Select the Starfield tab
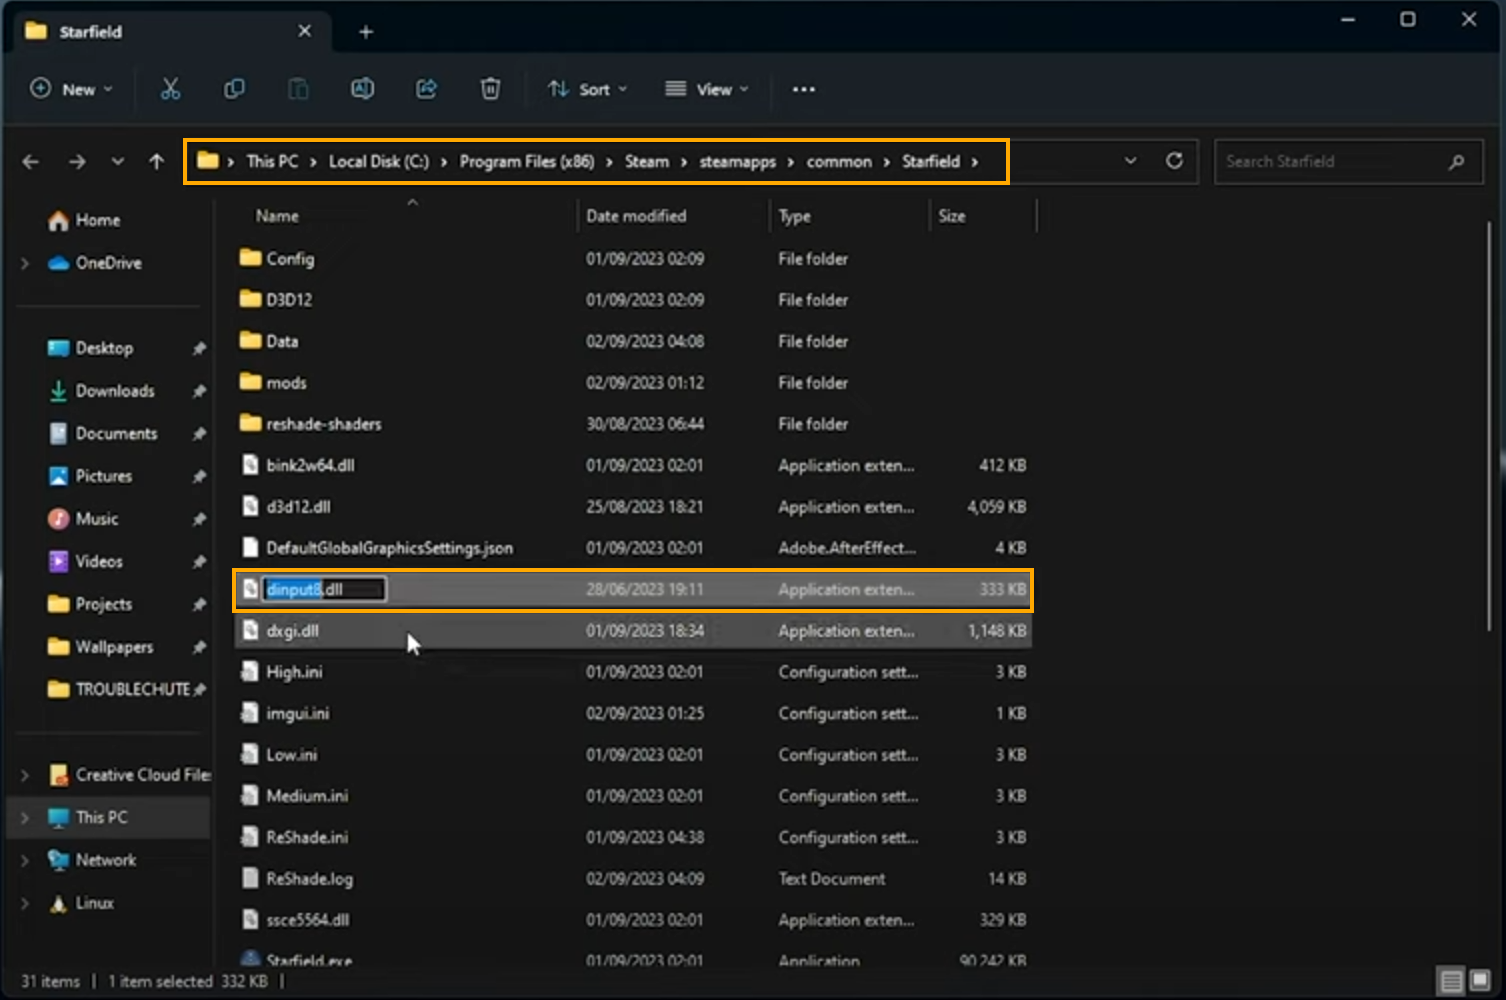Screen dimensions: 1506x1000 pyautogui.click(x=170, y=31)
